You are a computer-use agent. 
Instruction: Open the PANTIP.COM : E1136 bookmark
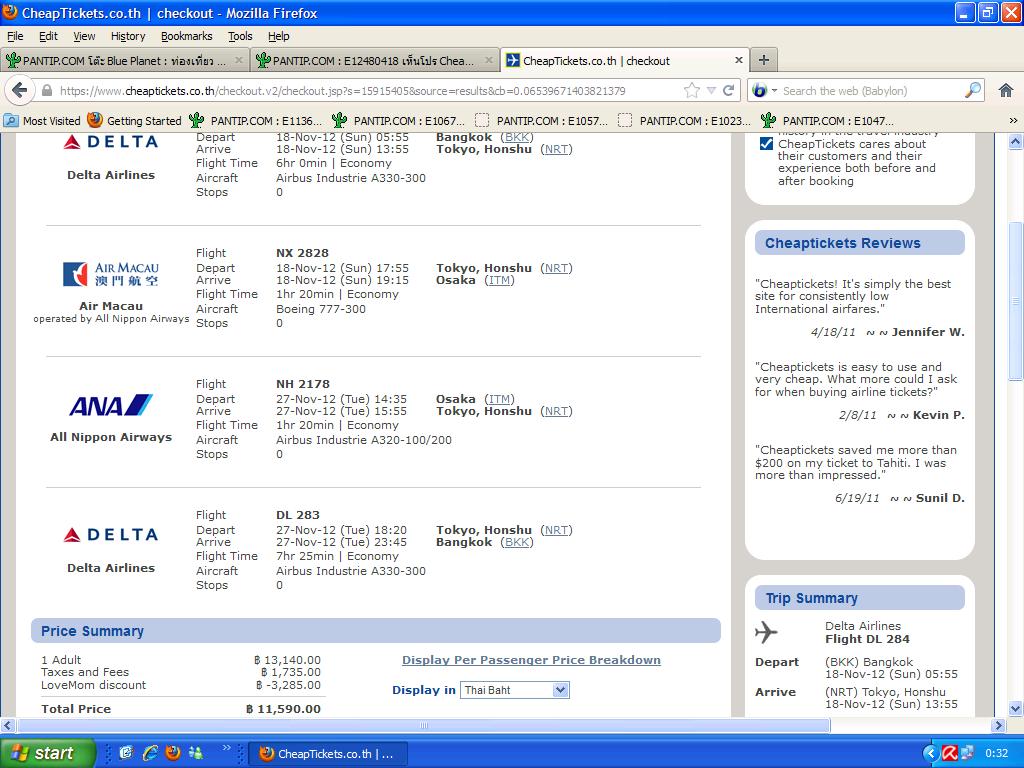pos(256,121)
